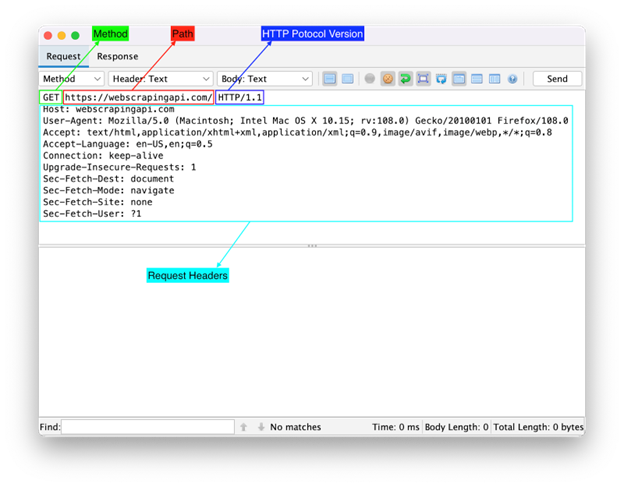Toggle the green follow-redirect arrow icon
This screenshot has height=487, width=624.
tap(405, 78)
